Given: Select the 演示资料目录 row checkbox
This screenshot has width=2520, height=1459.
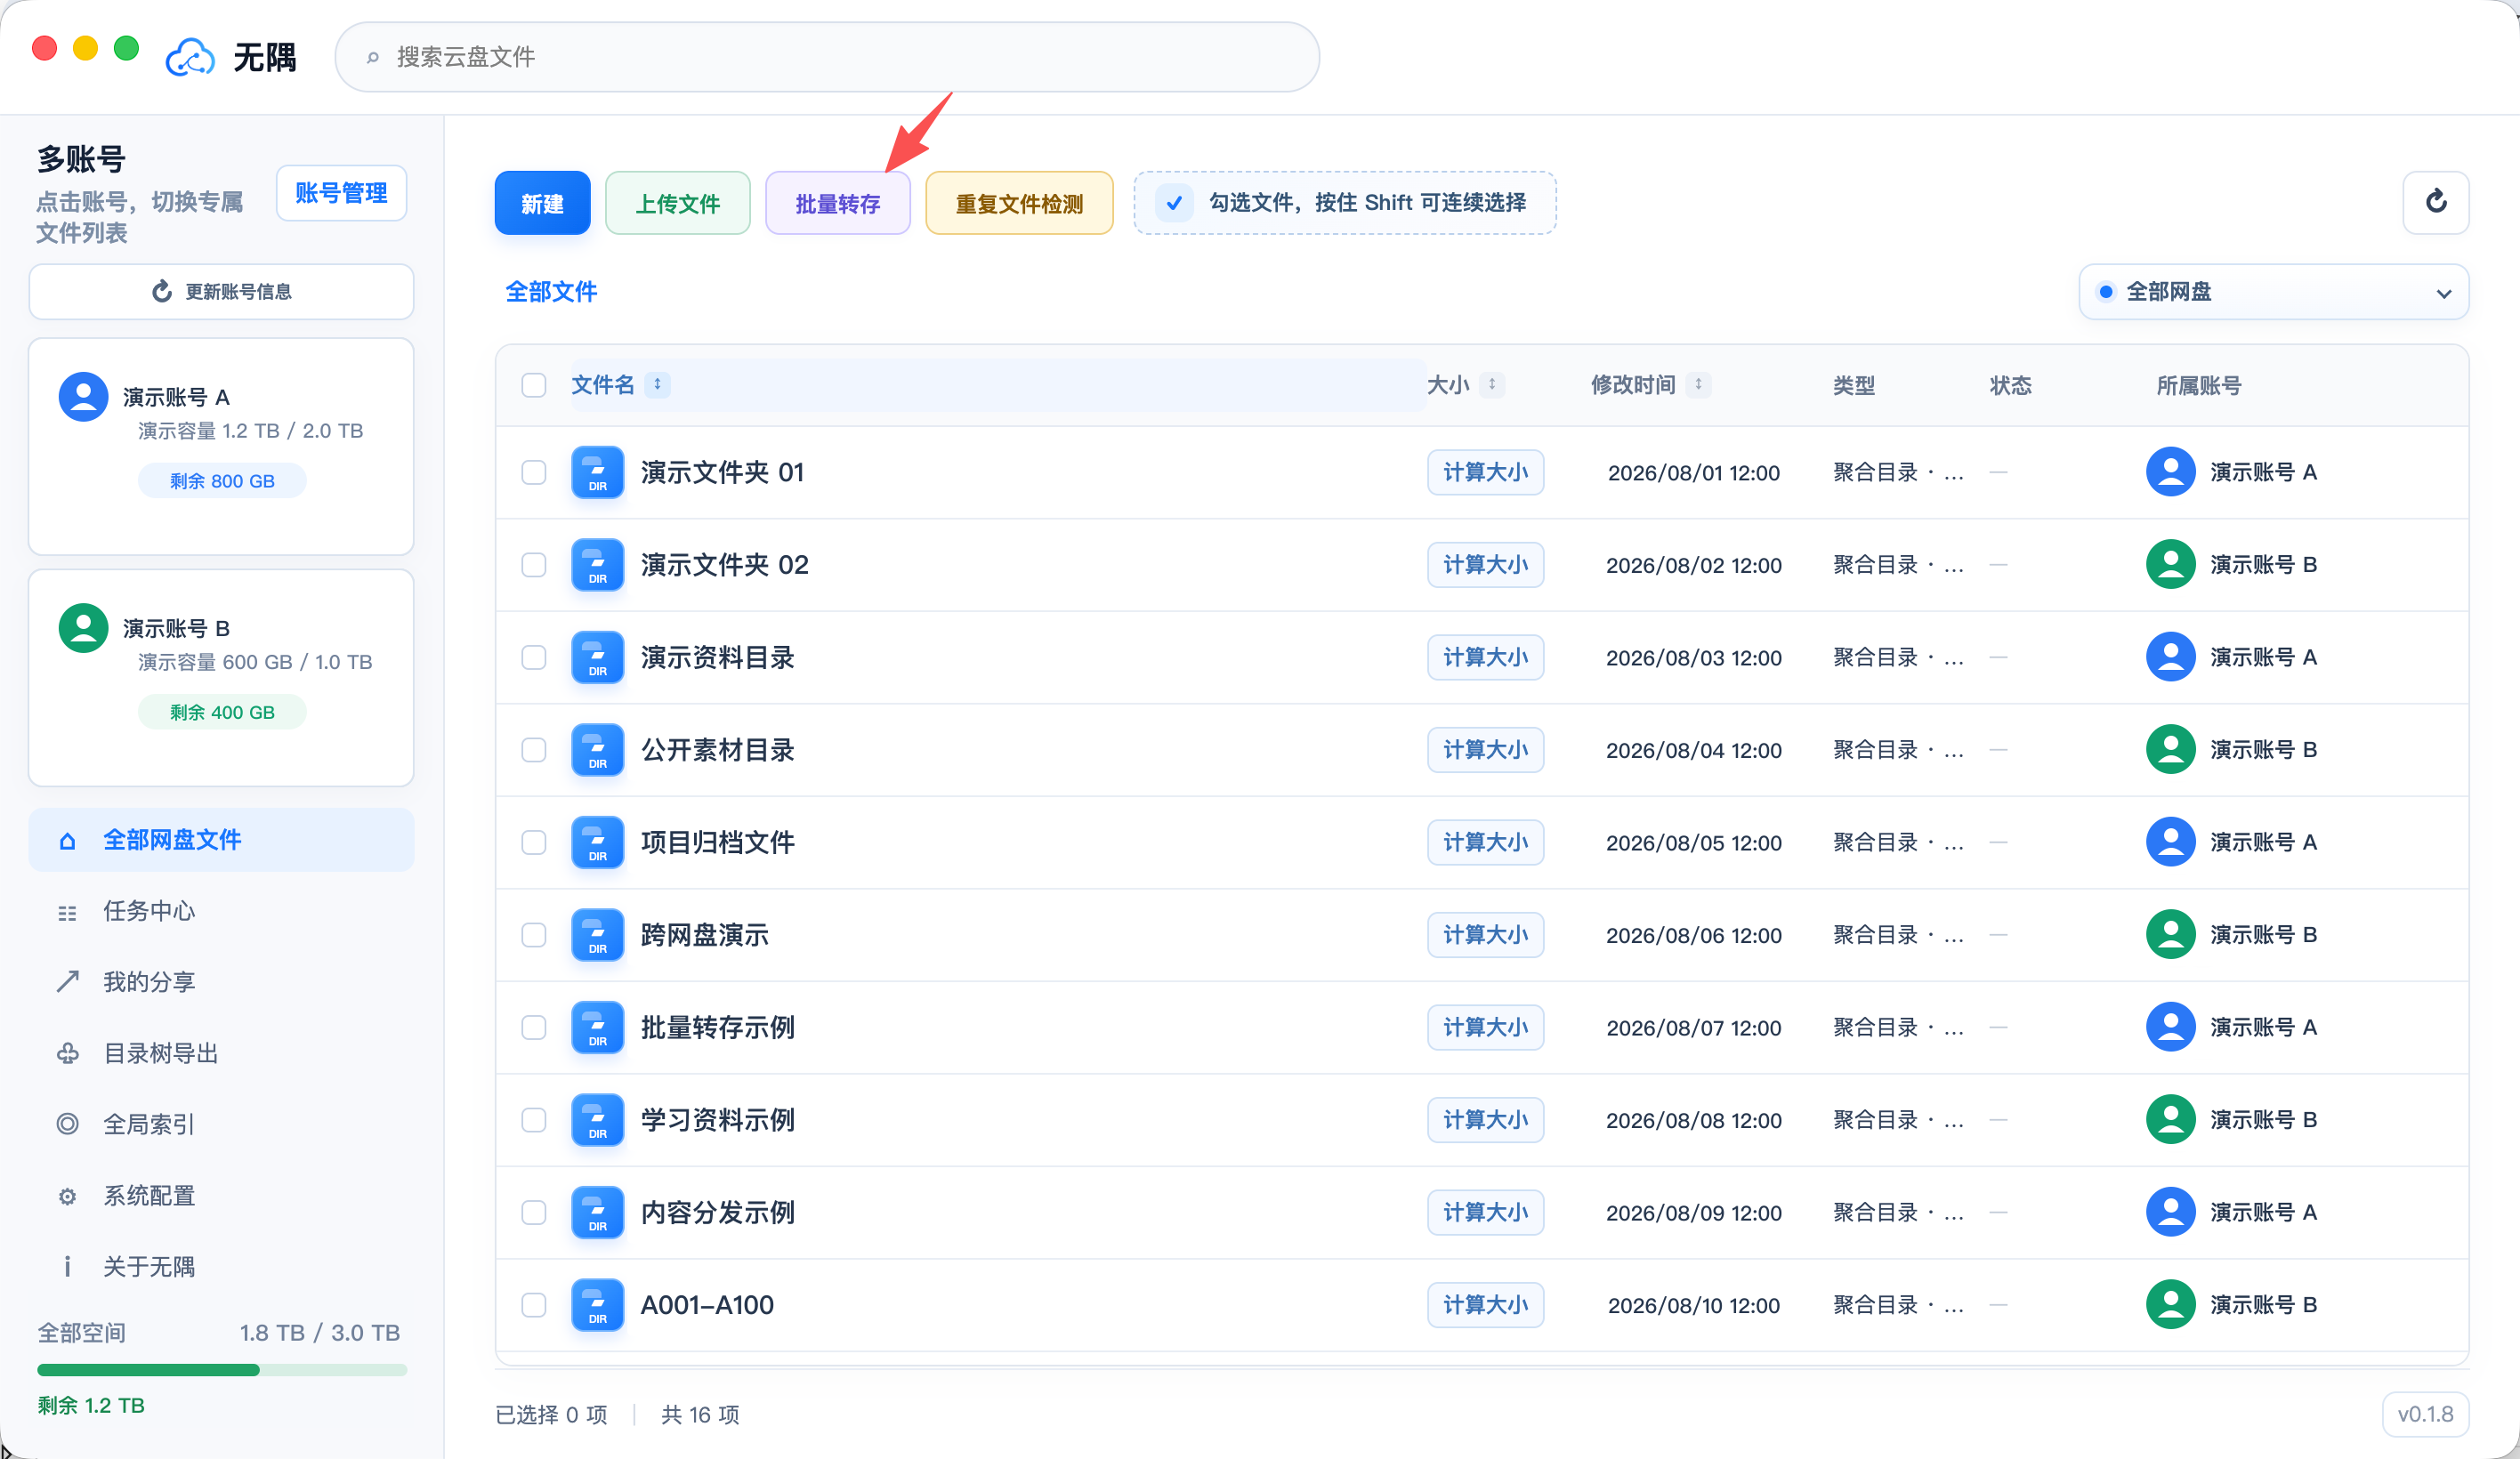Looking at the screenshot, I should tap(534, 657).
